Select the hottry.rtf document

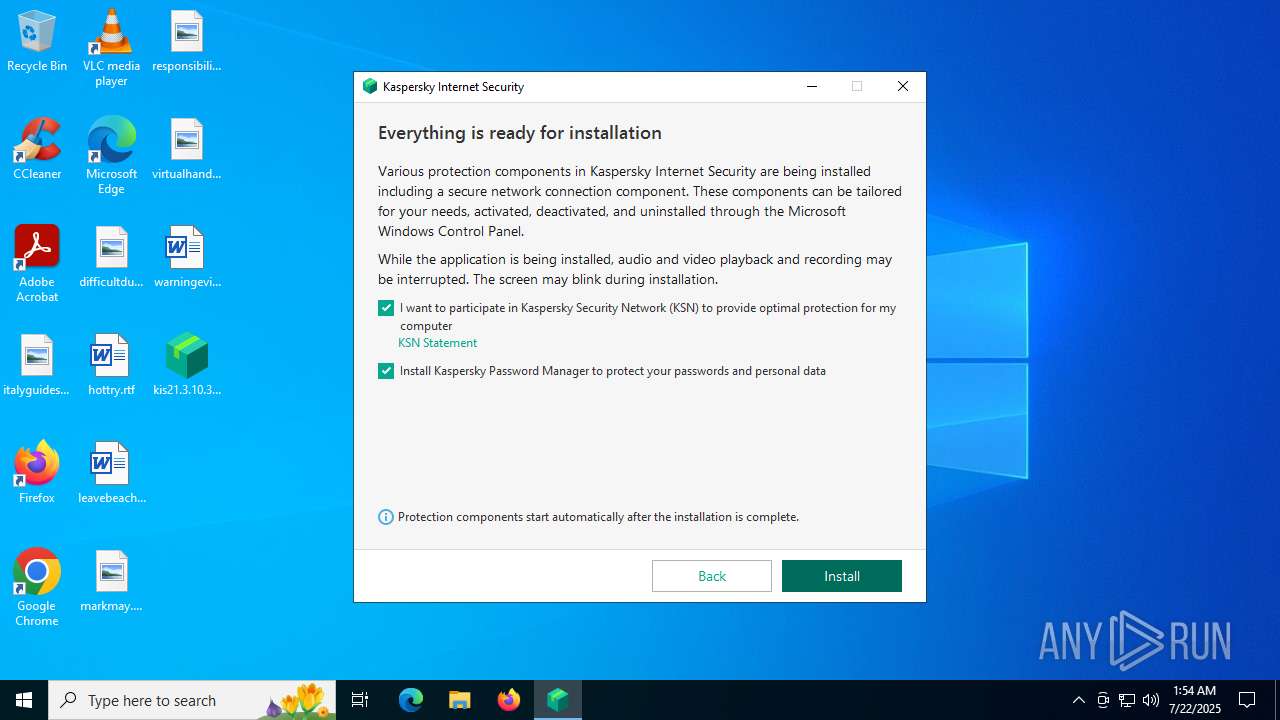pos(111,366)
